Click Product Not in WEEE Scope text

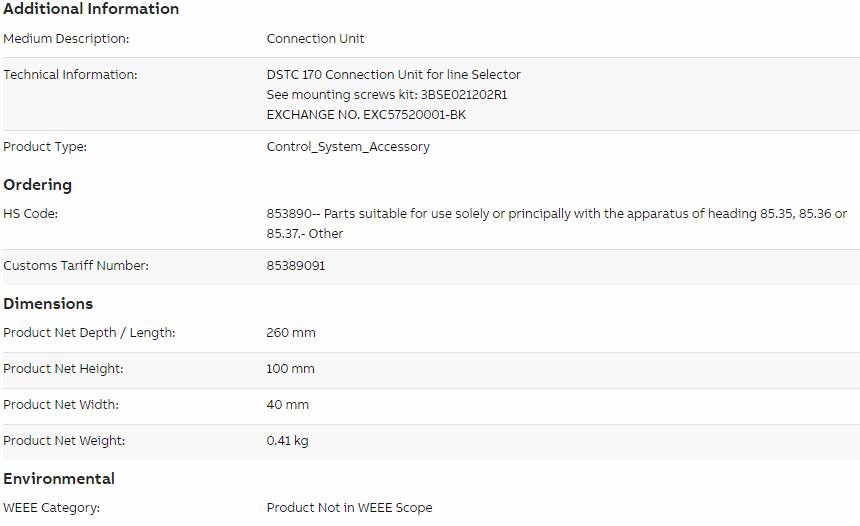click(x=349, y=508)
